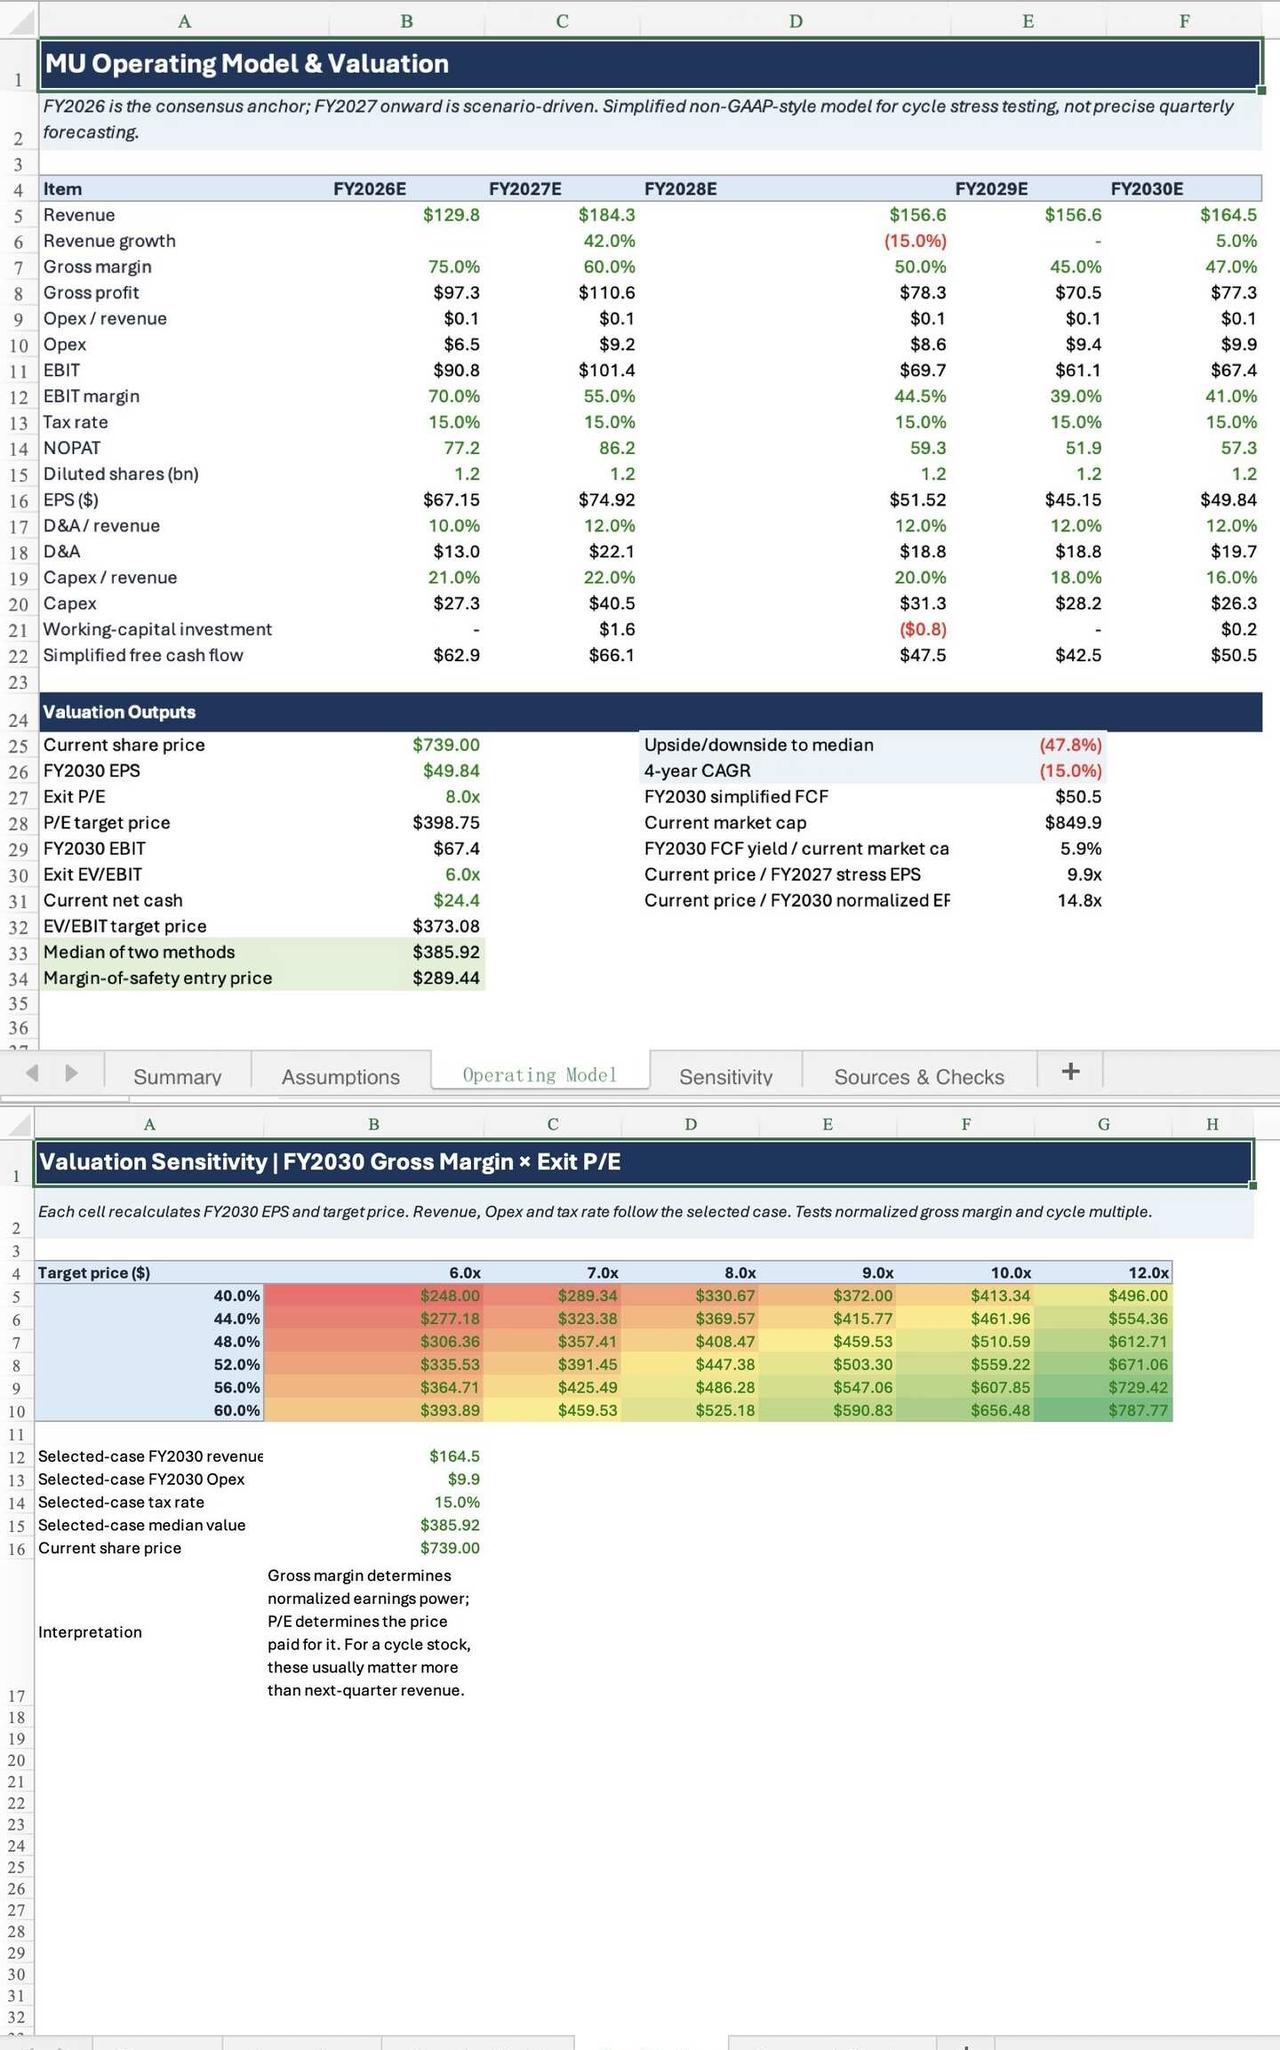Click the 'Target price ($)' header cell

pyautogui.click(x=149, y=1273)
